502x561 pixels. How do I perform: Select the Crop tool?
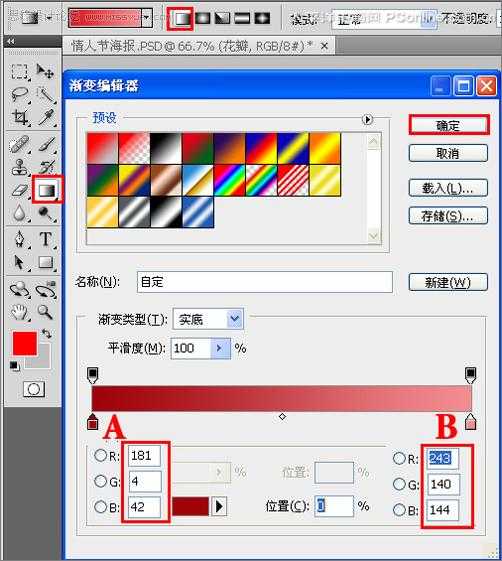coord(20,117)
